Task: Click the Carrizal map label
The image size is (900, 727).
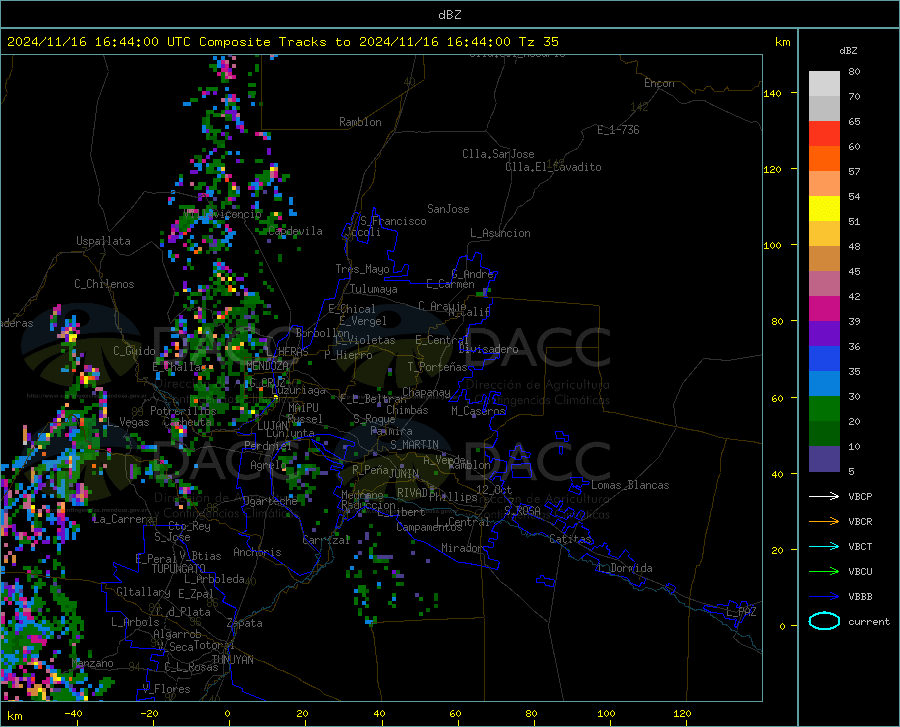Action: click(326, 540)
